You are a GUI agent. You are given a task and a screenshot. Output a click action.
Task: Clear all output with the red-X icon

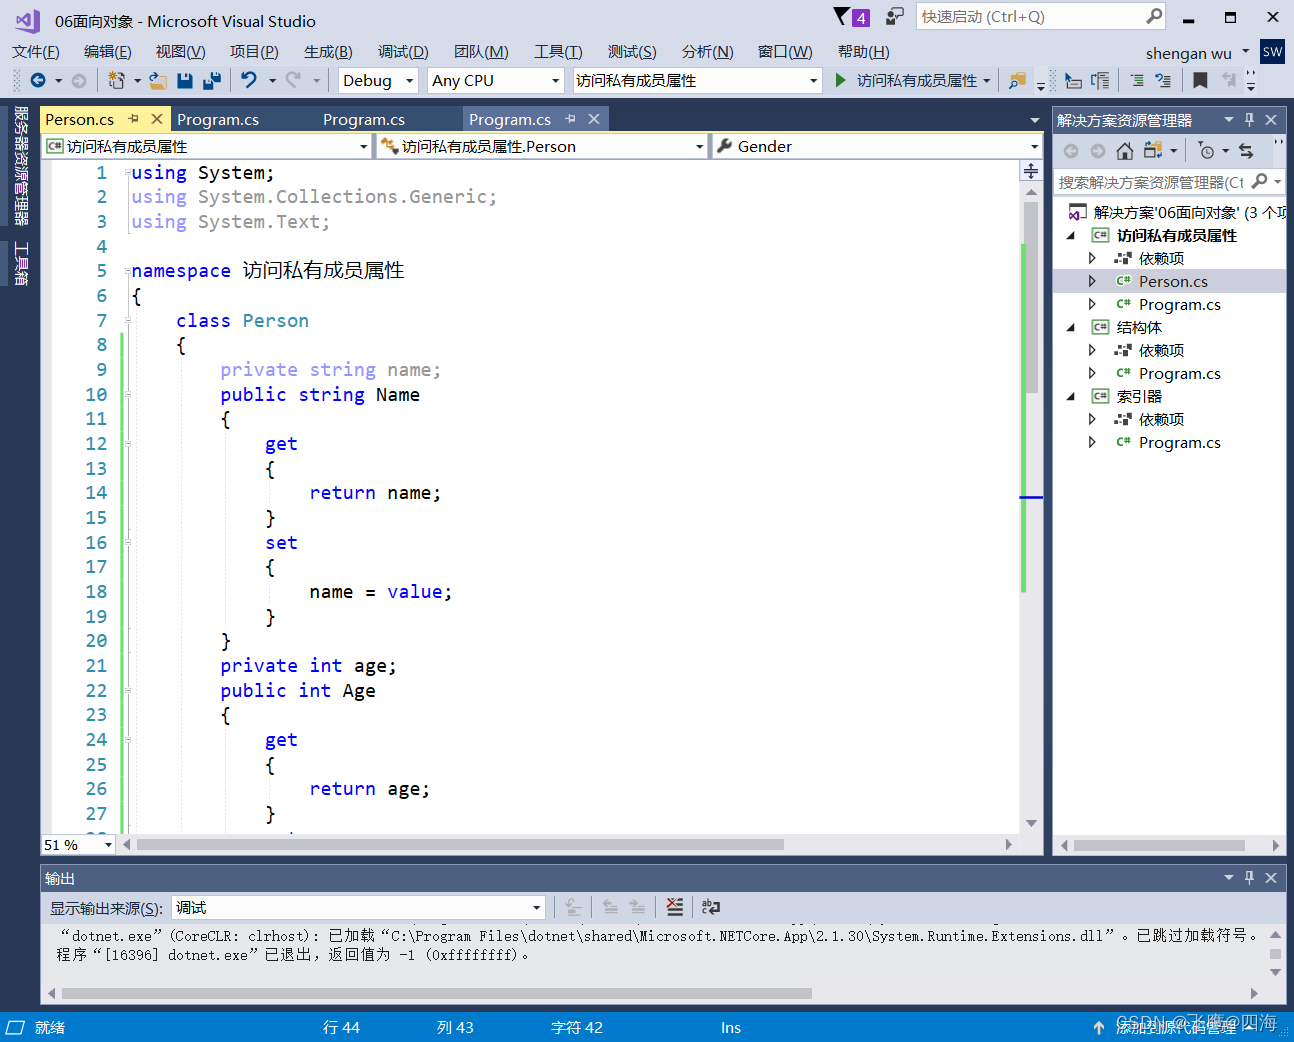(675, 907)
